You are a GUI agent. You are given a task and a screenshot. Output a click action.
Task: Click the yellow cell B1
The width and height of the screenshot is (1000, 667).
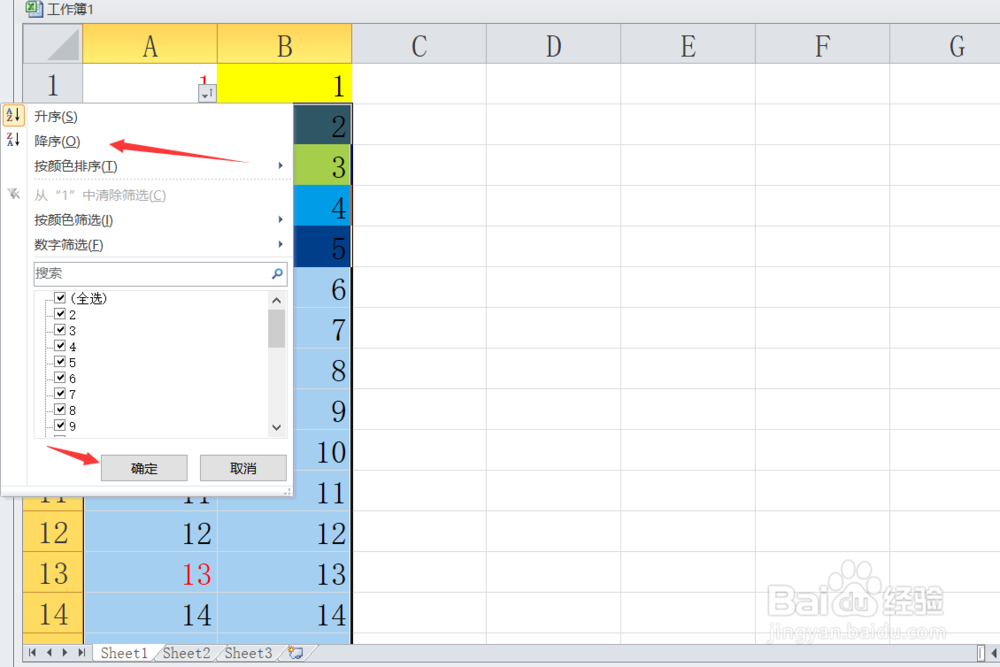tap(284, 84)
